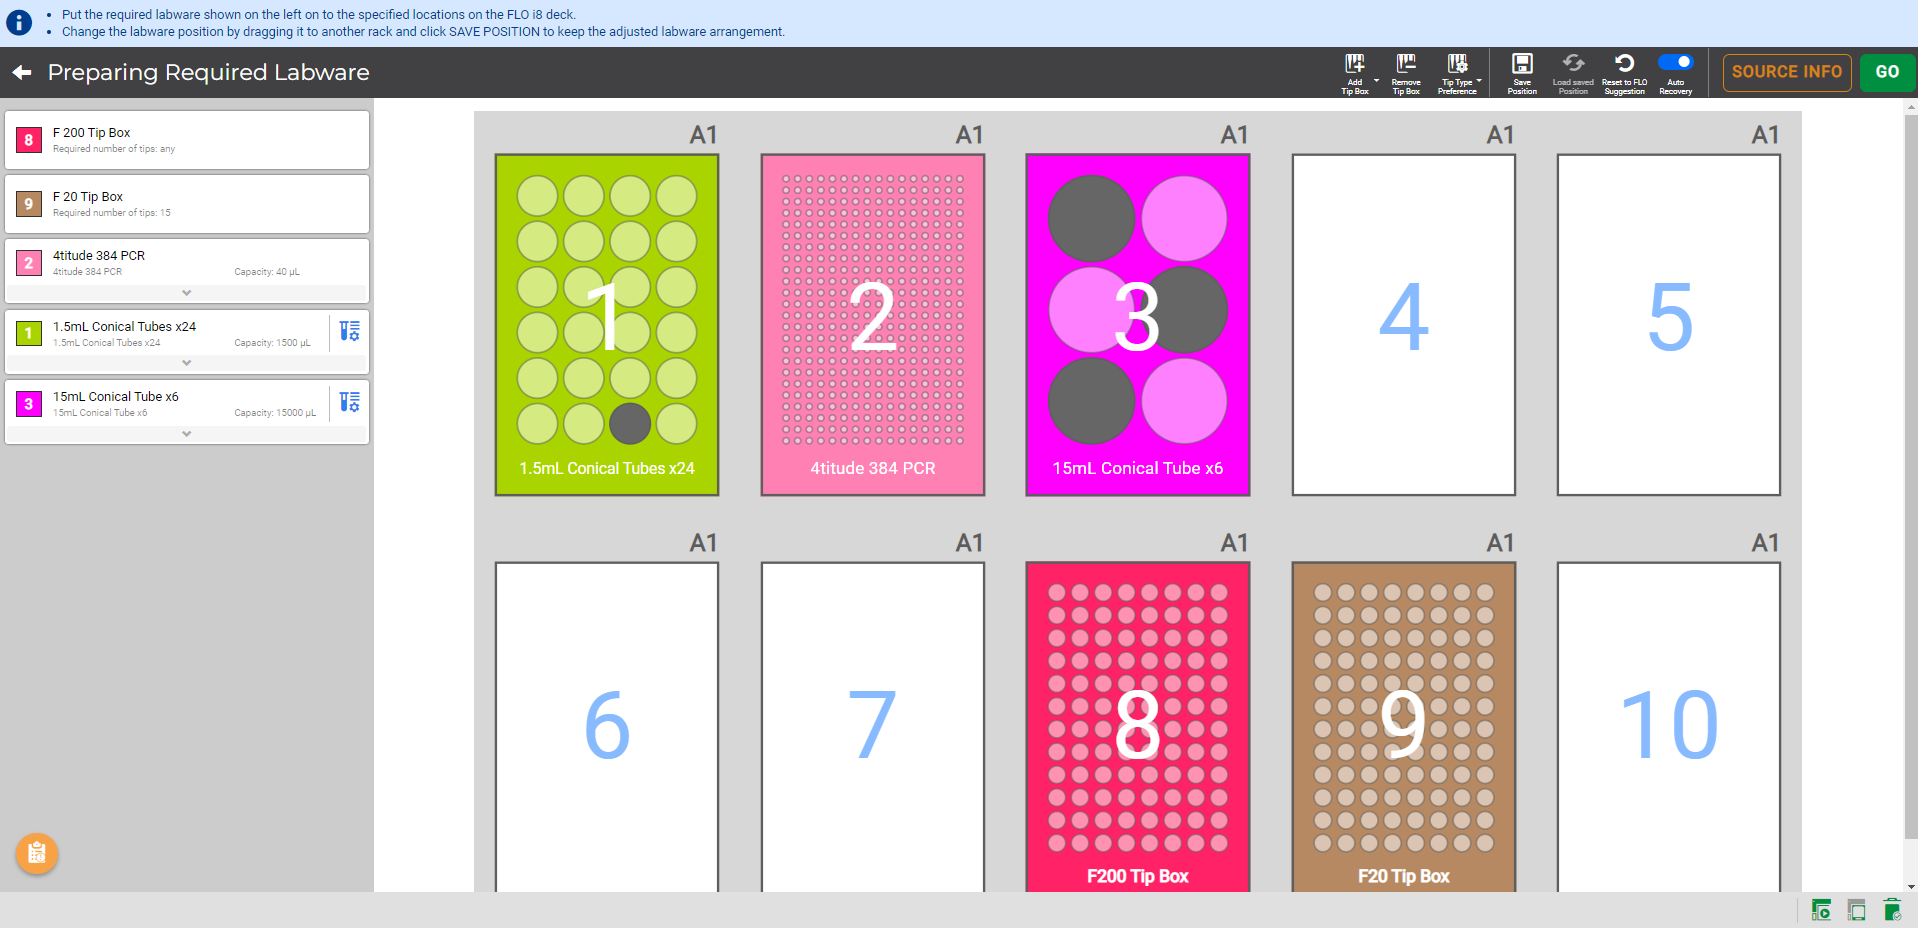Click the back arrow beside Preparing Required Labware
The image size is (1918, 928).
pyautogui.click(x=22, y=73)
